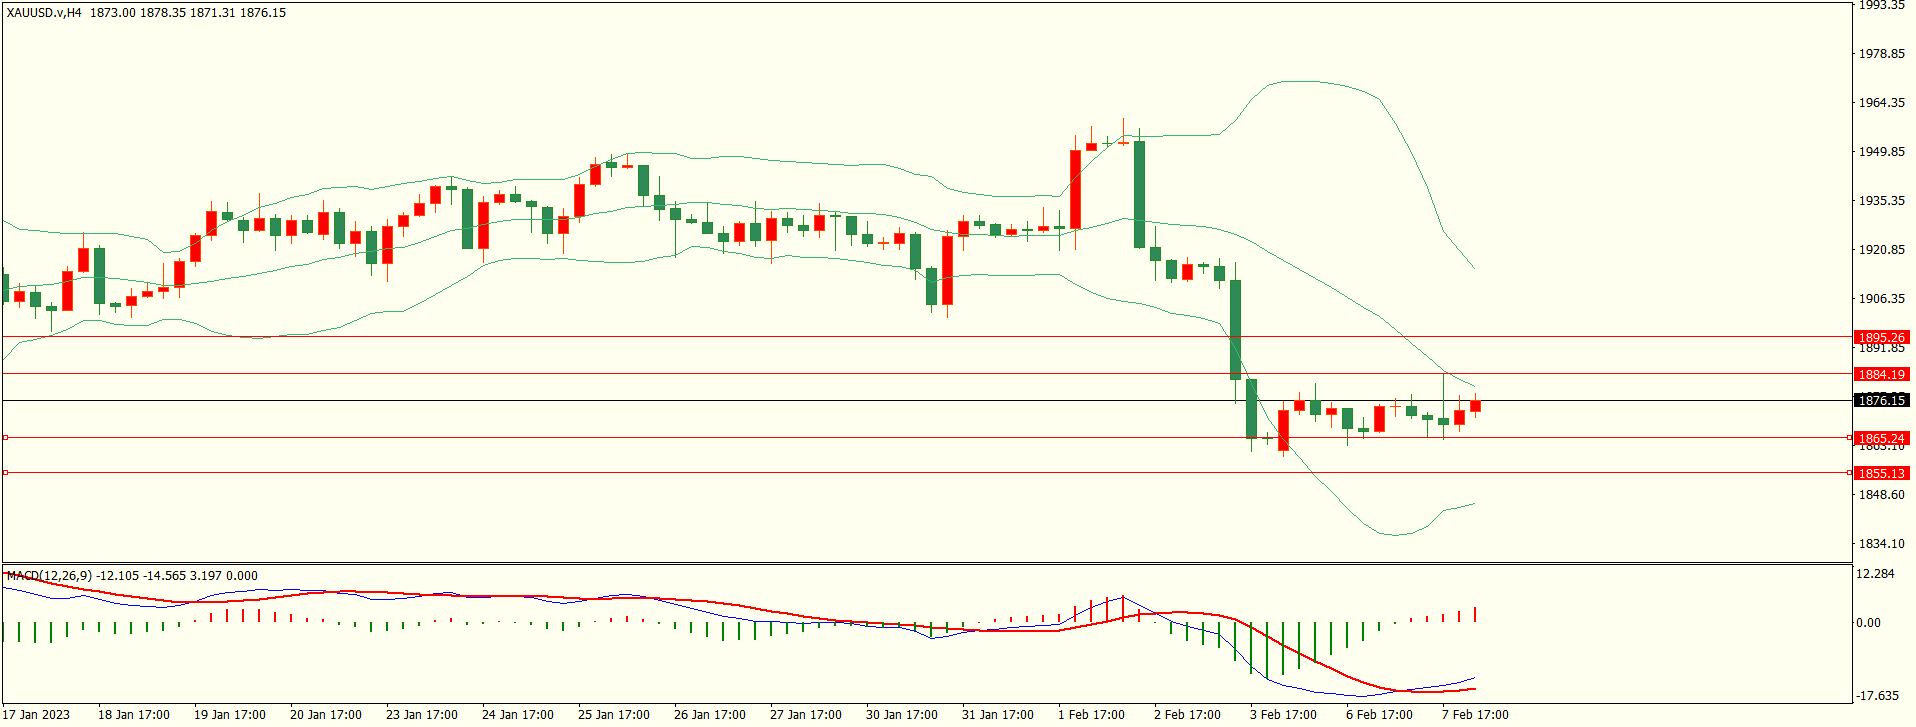The width and height of the screenshot is (1916, 727).
Task: Click the 6 Feb 17:00 time label
Action: (x=1379, y=715)
